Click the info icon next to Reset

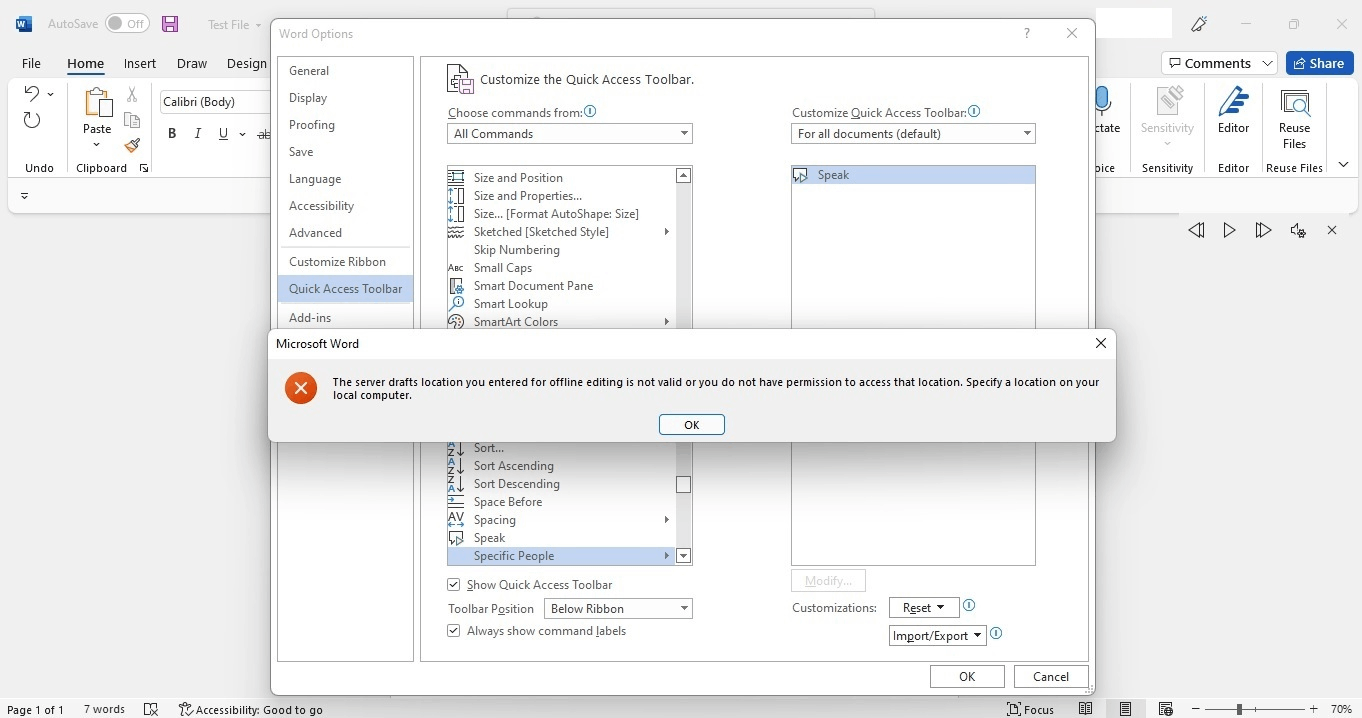point(969,606)
